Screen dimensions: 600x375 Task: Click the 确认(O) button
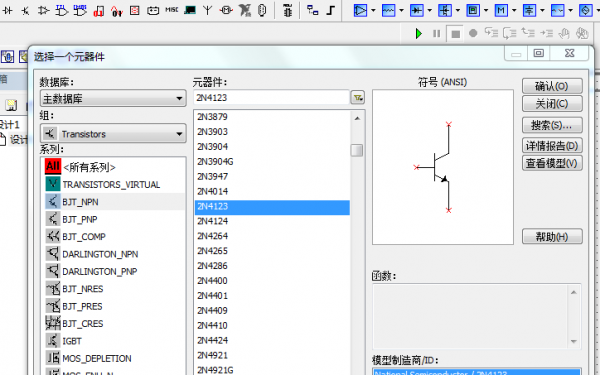[552, 86]
